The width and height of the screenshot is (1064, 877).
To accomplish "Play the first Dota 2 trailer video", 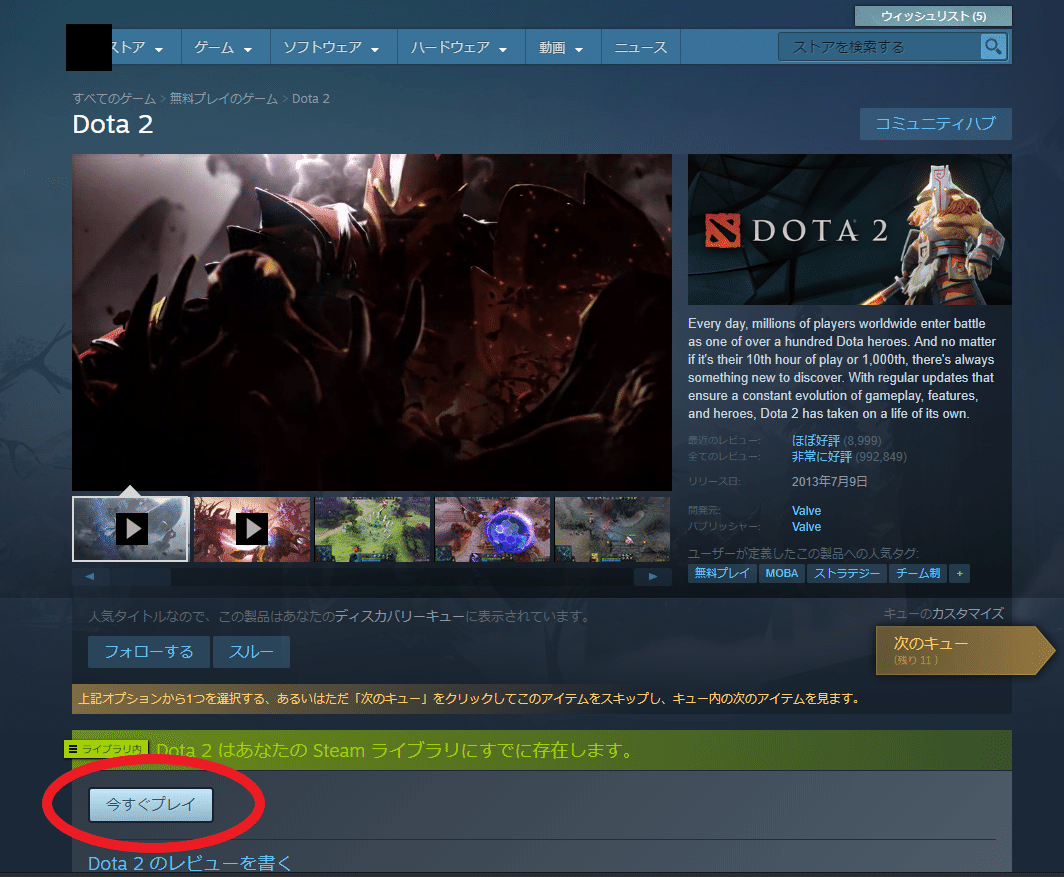I will pyautogui.click(x=131, y=529).
